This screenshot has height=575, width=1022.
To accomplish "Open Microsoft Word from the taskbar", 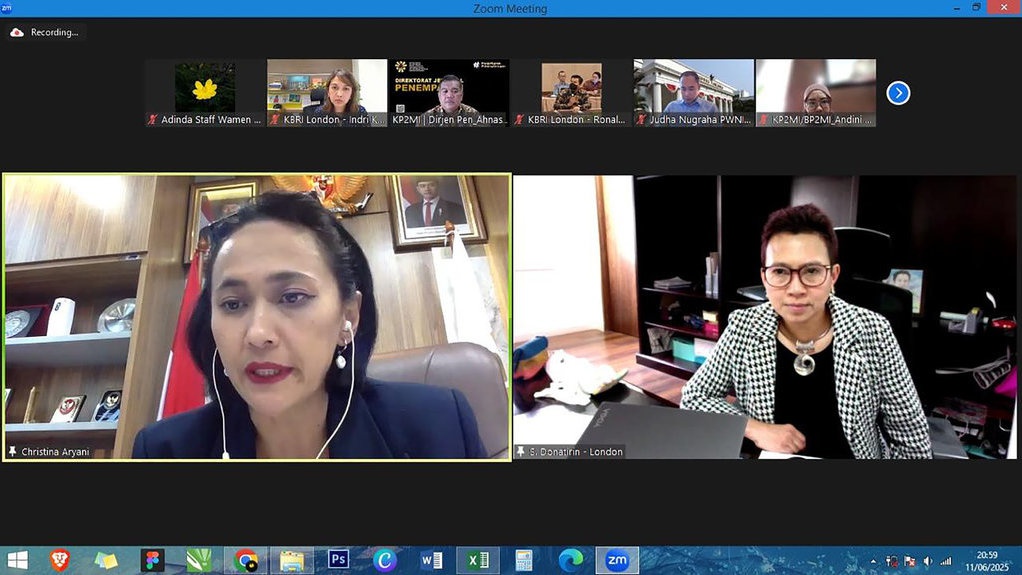I will (x=431, y=560).
